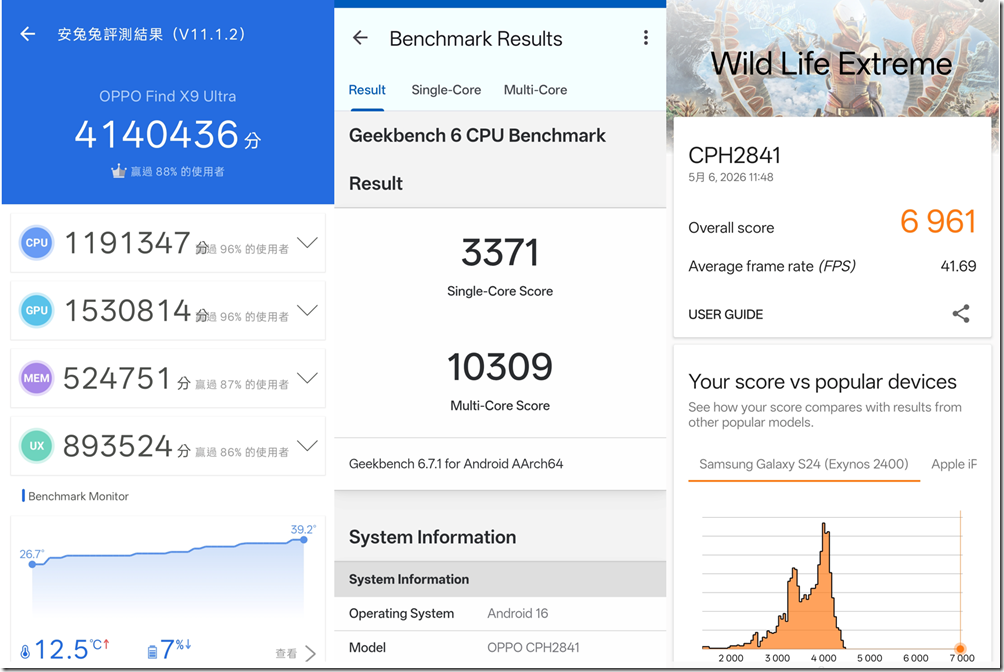The height and width of the screenshot is (672, 1004).
Task: Open the 查看 detail chevron in Benchmark Monitor
Action: click(311, 653)
